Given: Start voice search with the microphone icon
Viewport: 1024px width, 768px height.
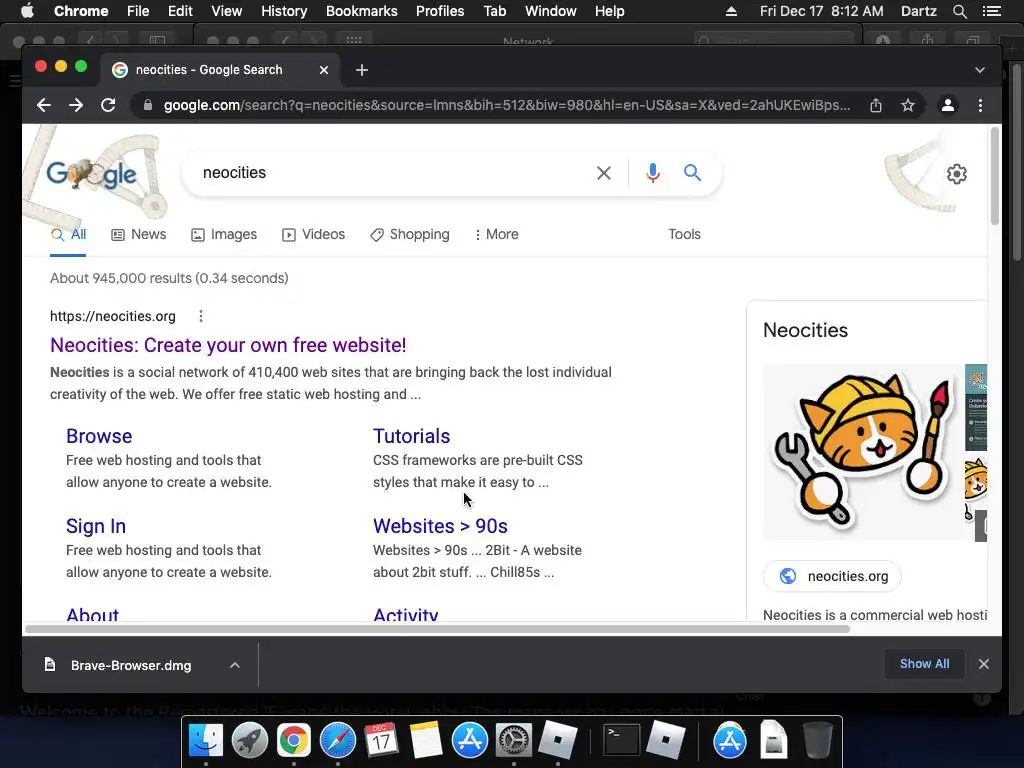Looking at the screenshot, I should click(652, 173).
